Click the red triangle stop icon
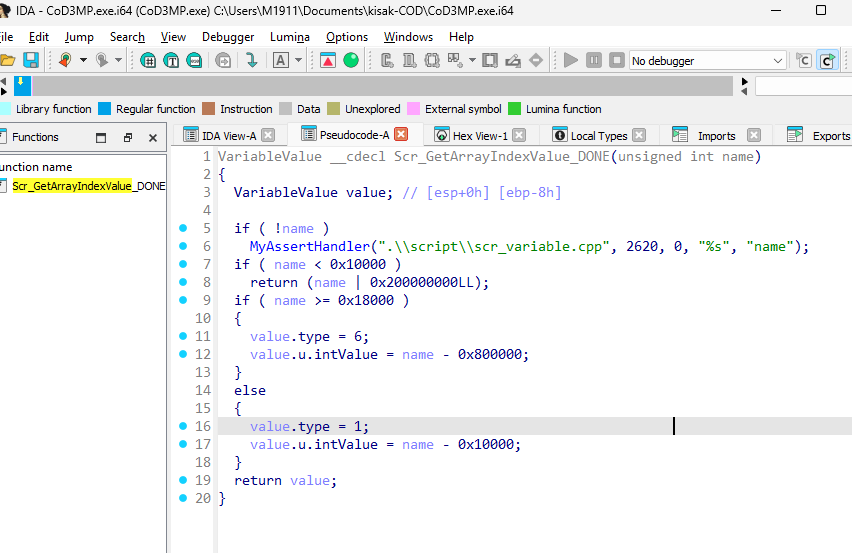 328,60
